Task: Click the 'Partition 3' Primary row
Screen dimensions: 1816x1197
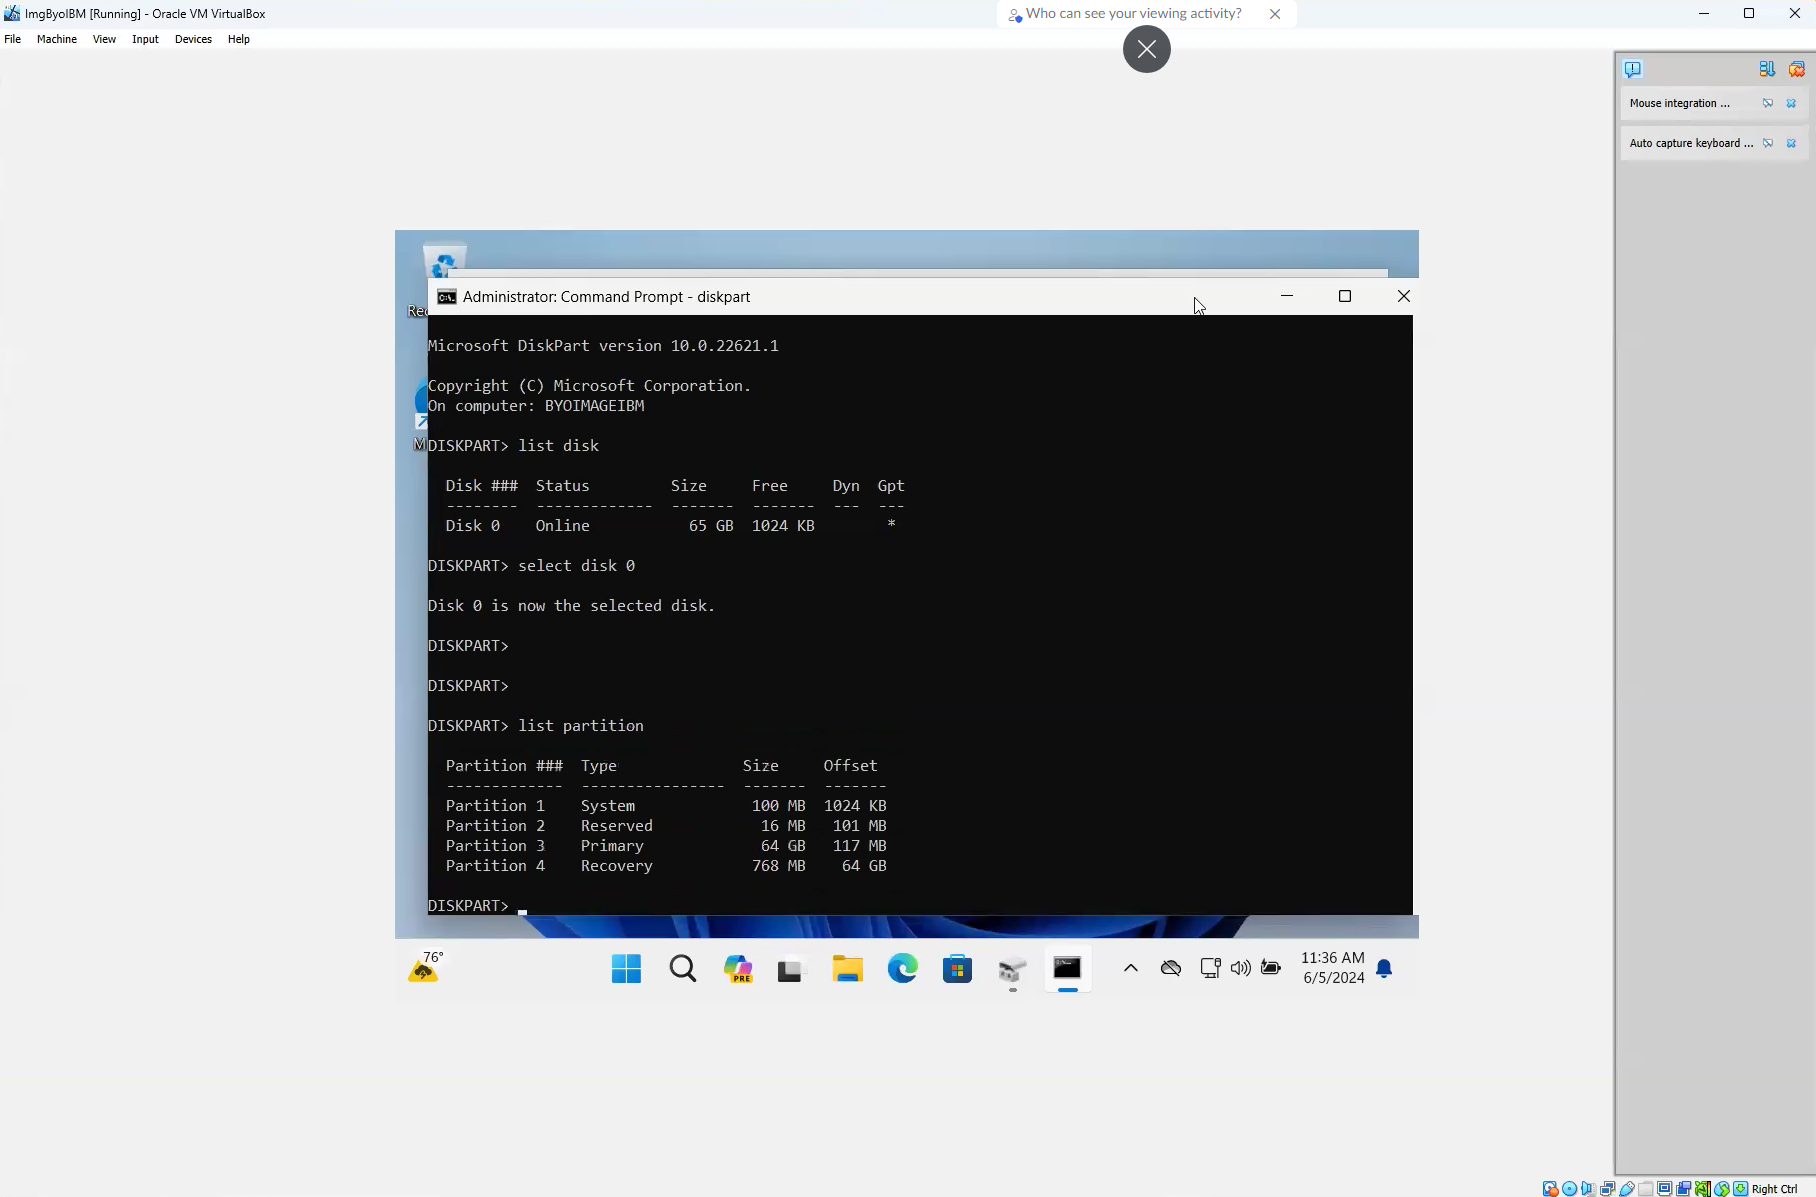Action: coord(666,846)
